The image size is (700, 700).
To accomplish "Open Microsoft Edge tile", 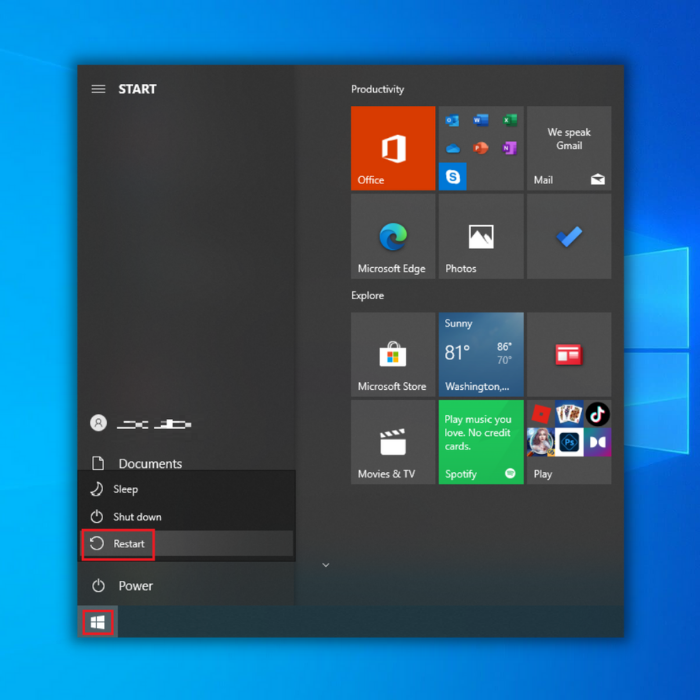I will click(x=393, y=237).
